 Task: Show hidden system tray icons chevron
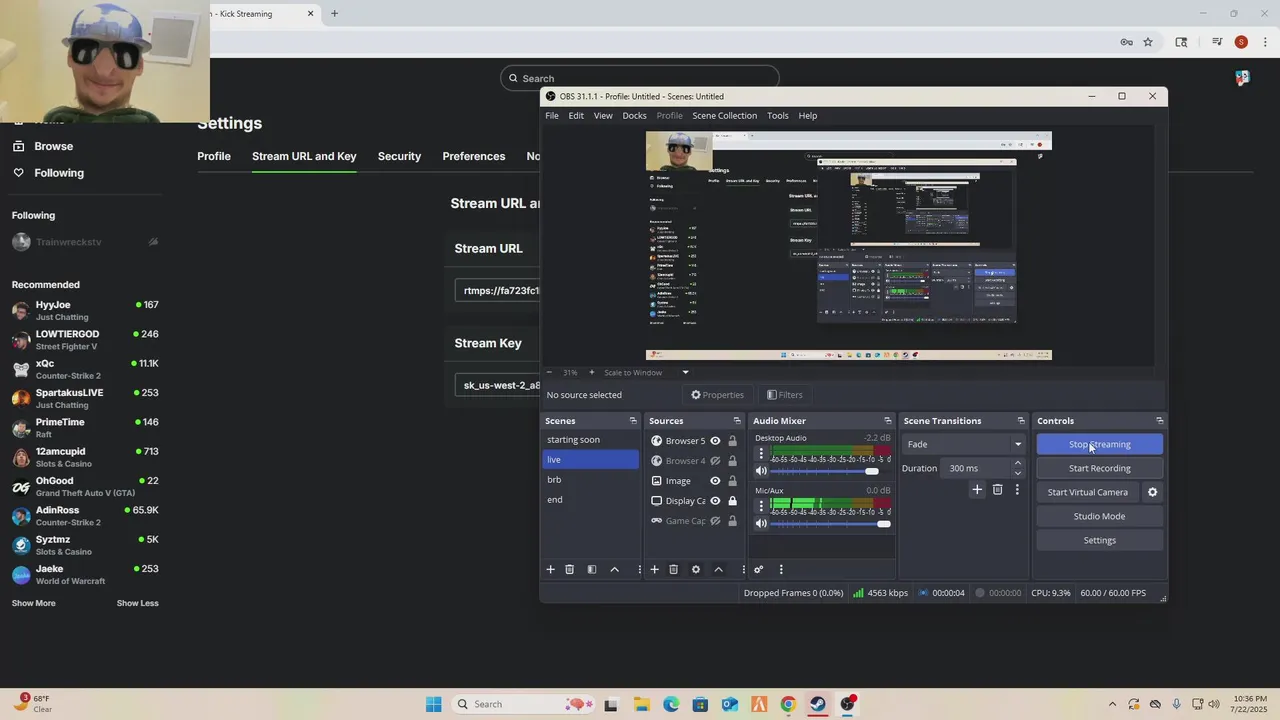(1112, 704)
